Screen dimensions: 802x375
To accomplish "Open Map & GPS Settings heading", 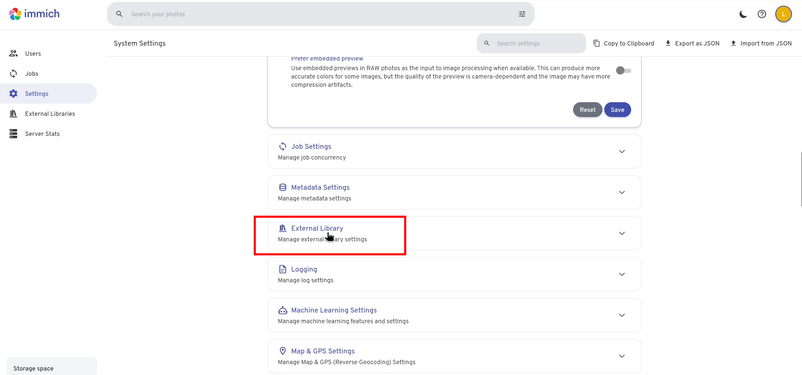I will [x=323, y=351].
